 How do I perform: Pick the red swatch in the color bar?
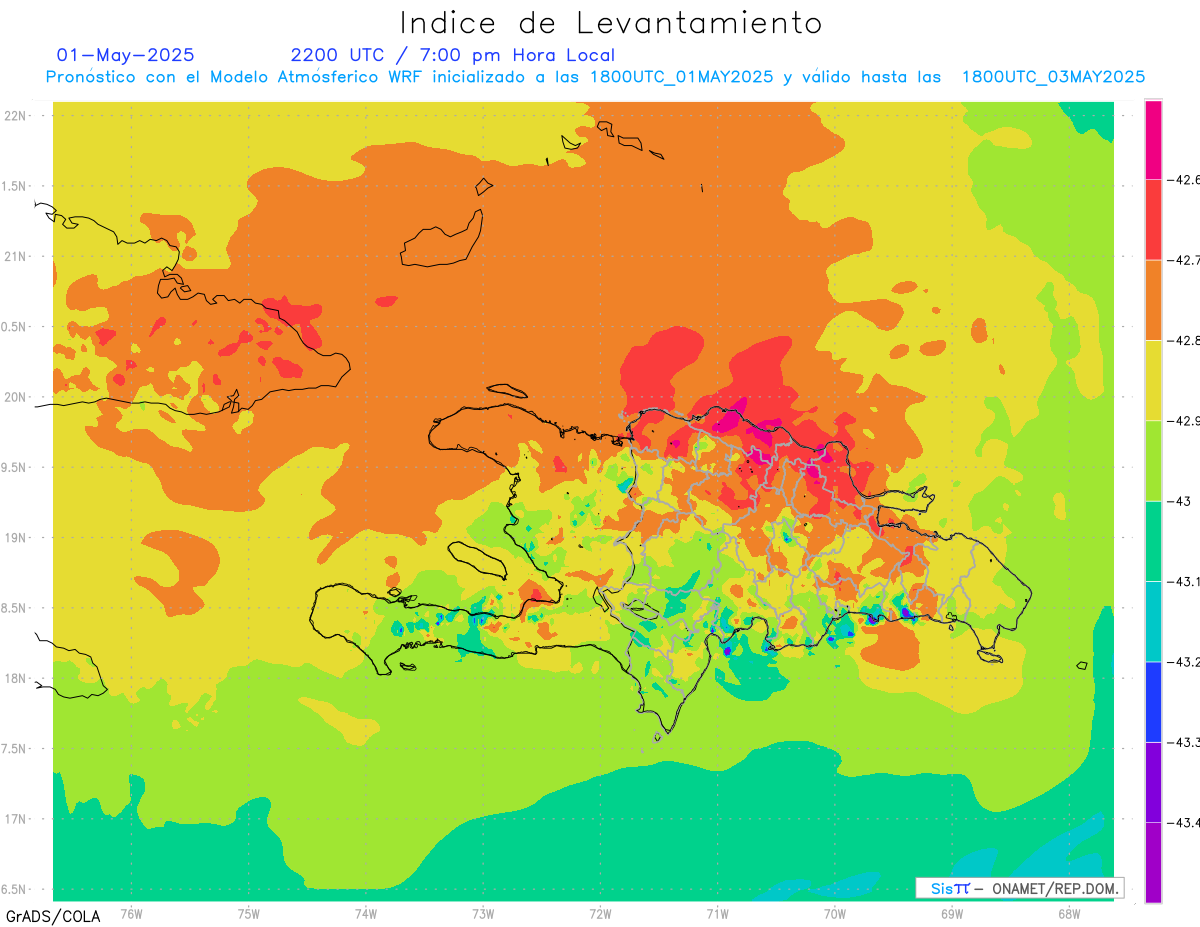point(1153,219)
